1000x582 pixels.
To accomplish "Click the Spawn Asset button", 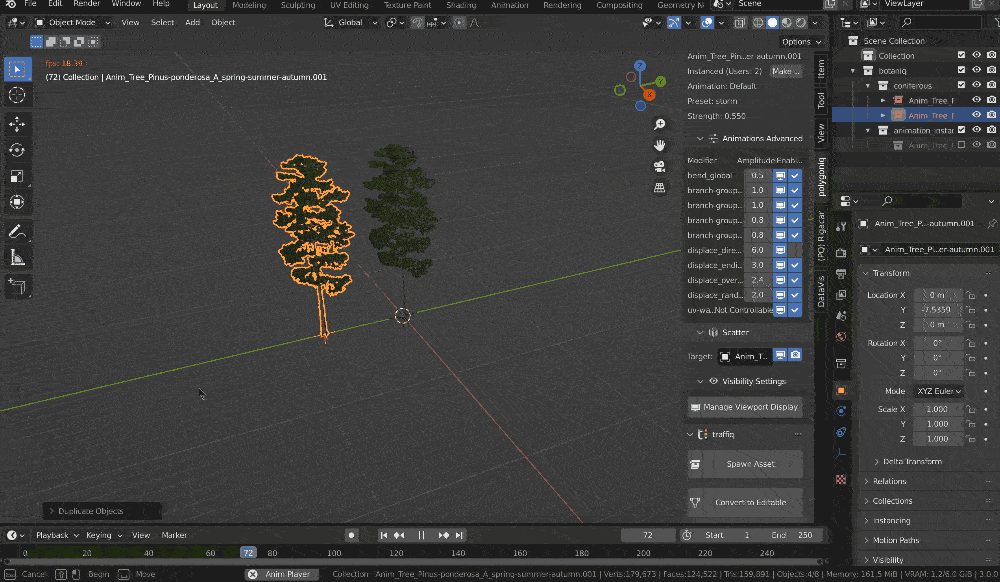I will [745, 464].
